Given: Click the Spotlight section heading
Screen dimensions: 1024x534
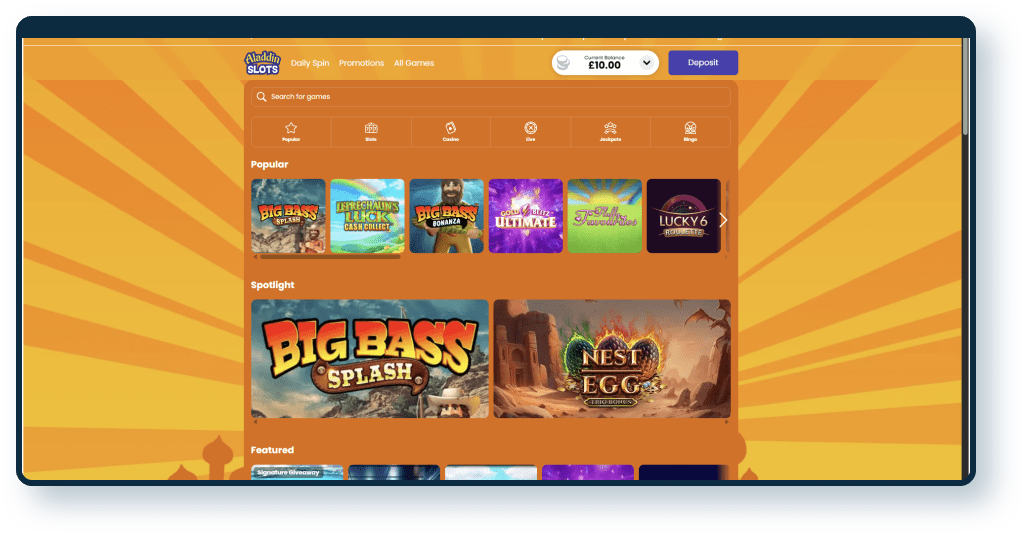Looking at the screenshot, I should (x=272, y=285).
